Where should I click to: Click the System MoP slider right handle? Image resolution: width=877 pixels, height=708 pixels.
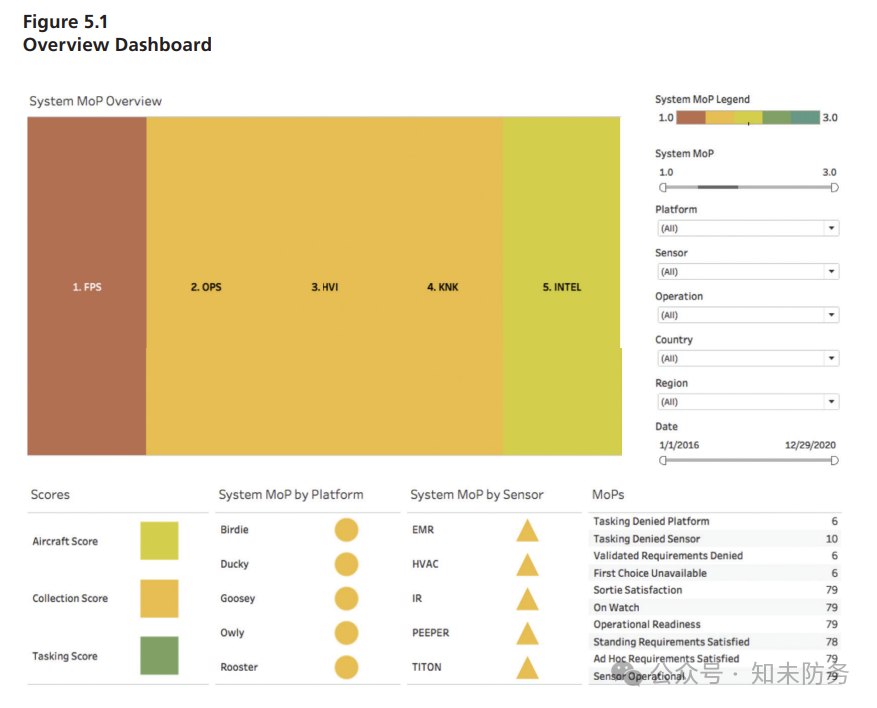pos(834,187)
